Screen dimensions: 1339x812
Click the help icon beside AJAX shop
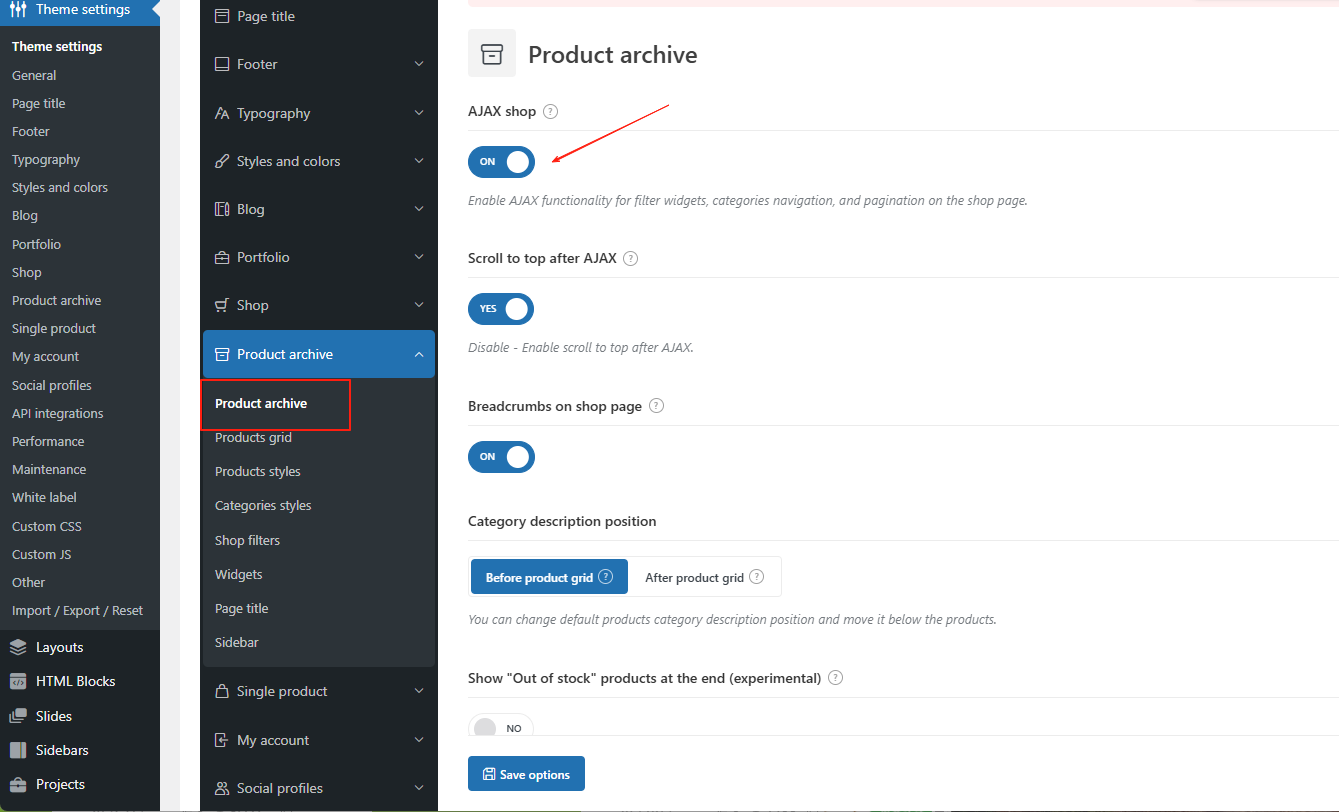pos(550,112)
